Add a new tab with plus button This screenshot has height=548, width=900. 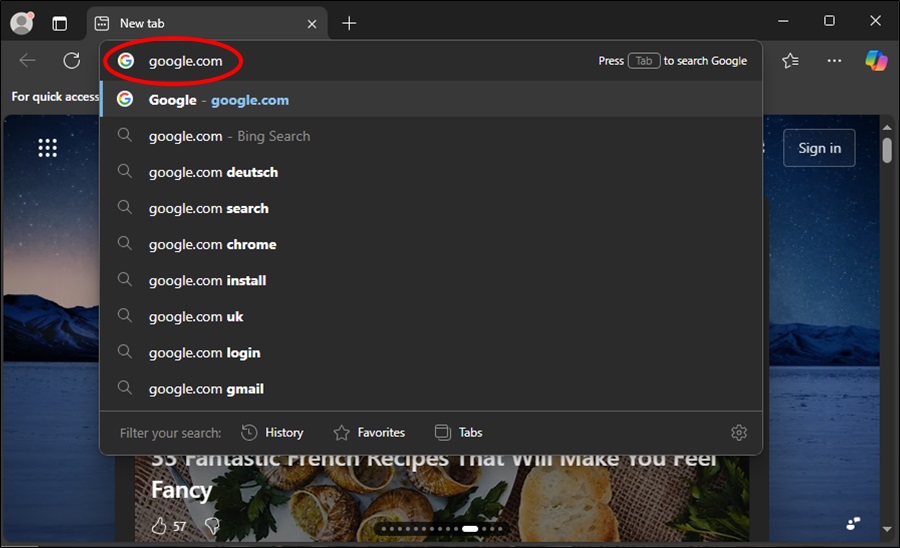click(348, 23)
